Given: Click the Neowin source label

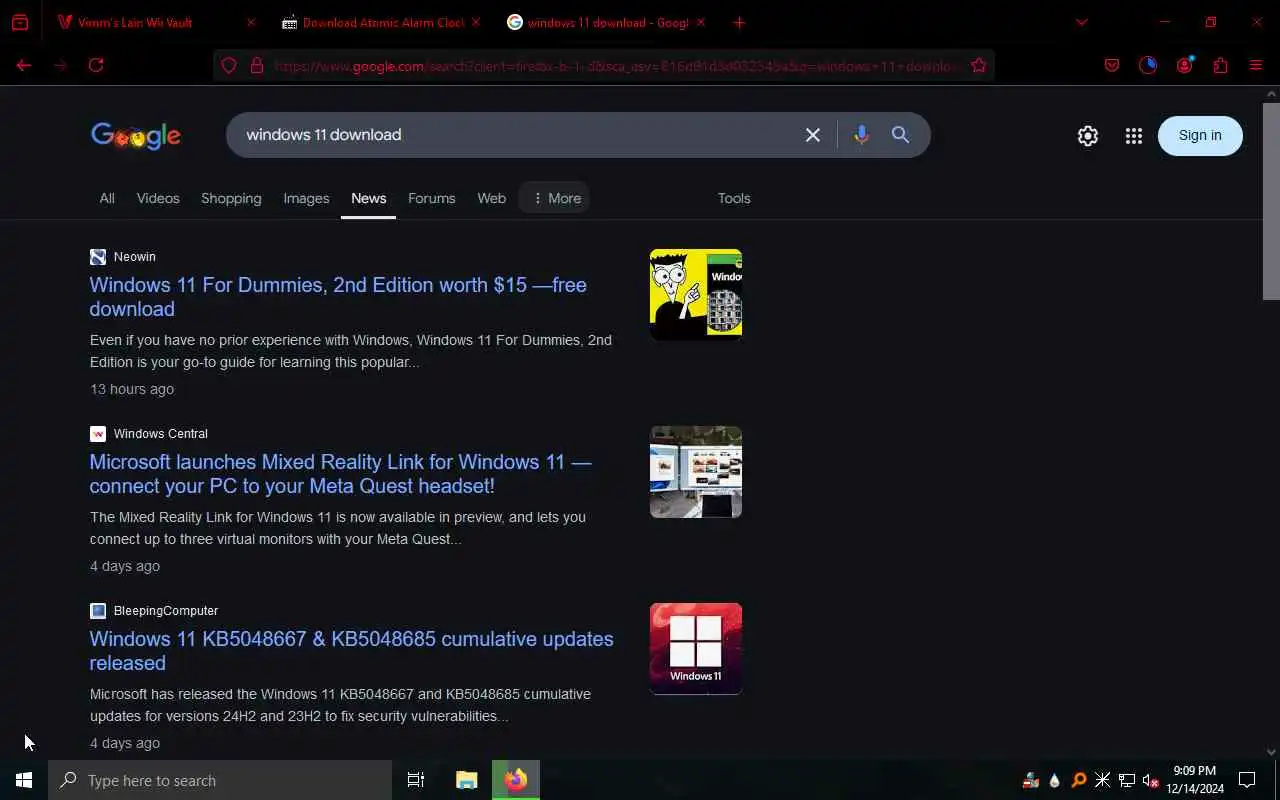Looking at the screenshot, I should [x=135, y=257].
